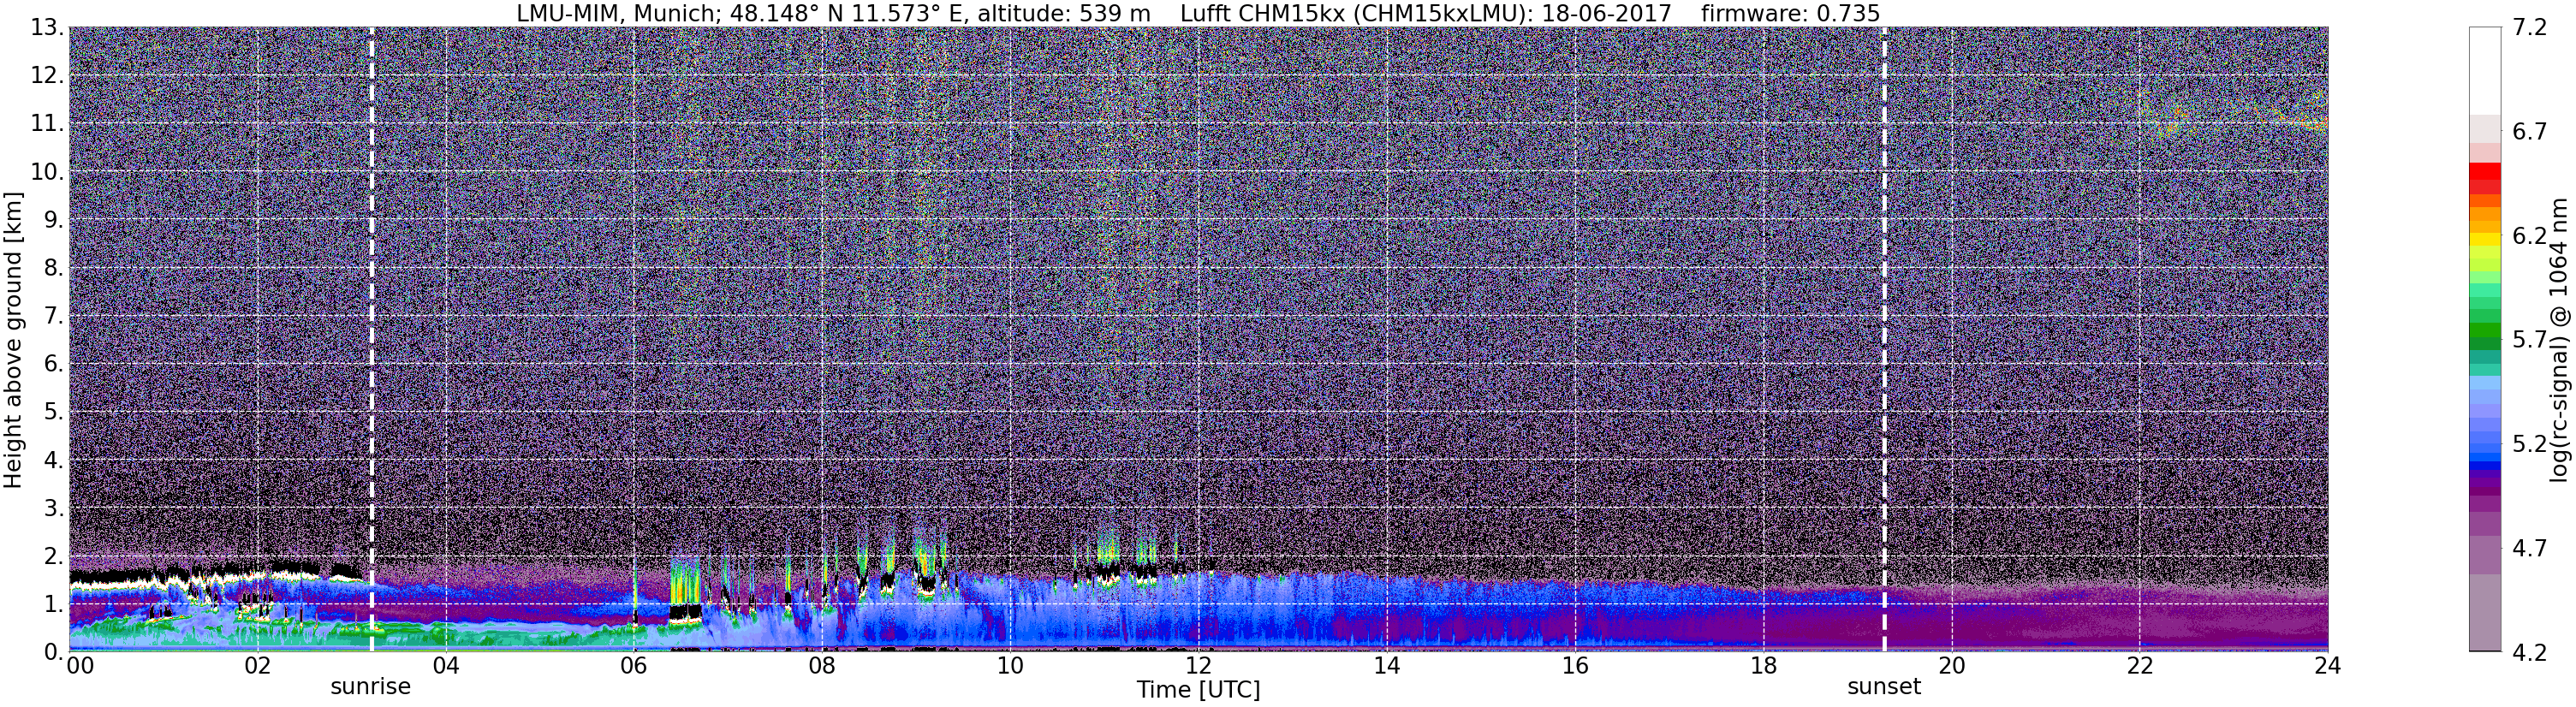Click the time tick label '24'

point(2327,665)
